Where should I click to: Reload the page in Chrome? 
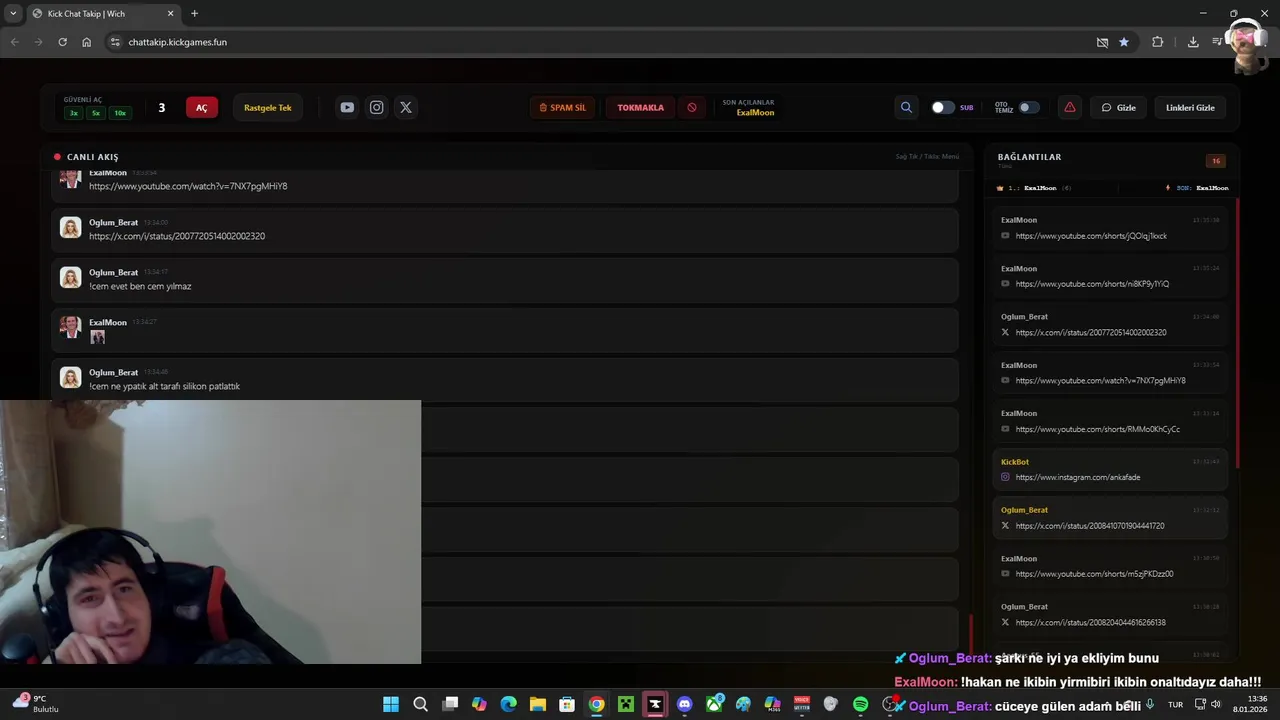[62, 42]
